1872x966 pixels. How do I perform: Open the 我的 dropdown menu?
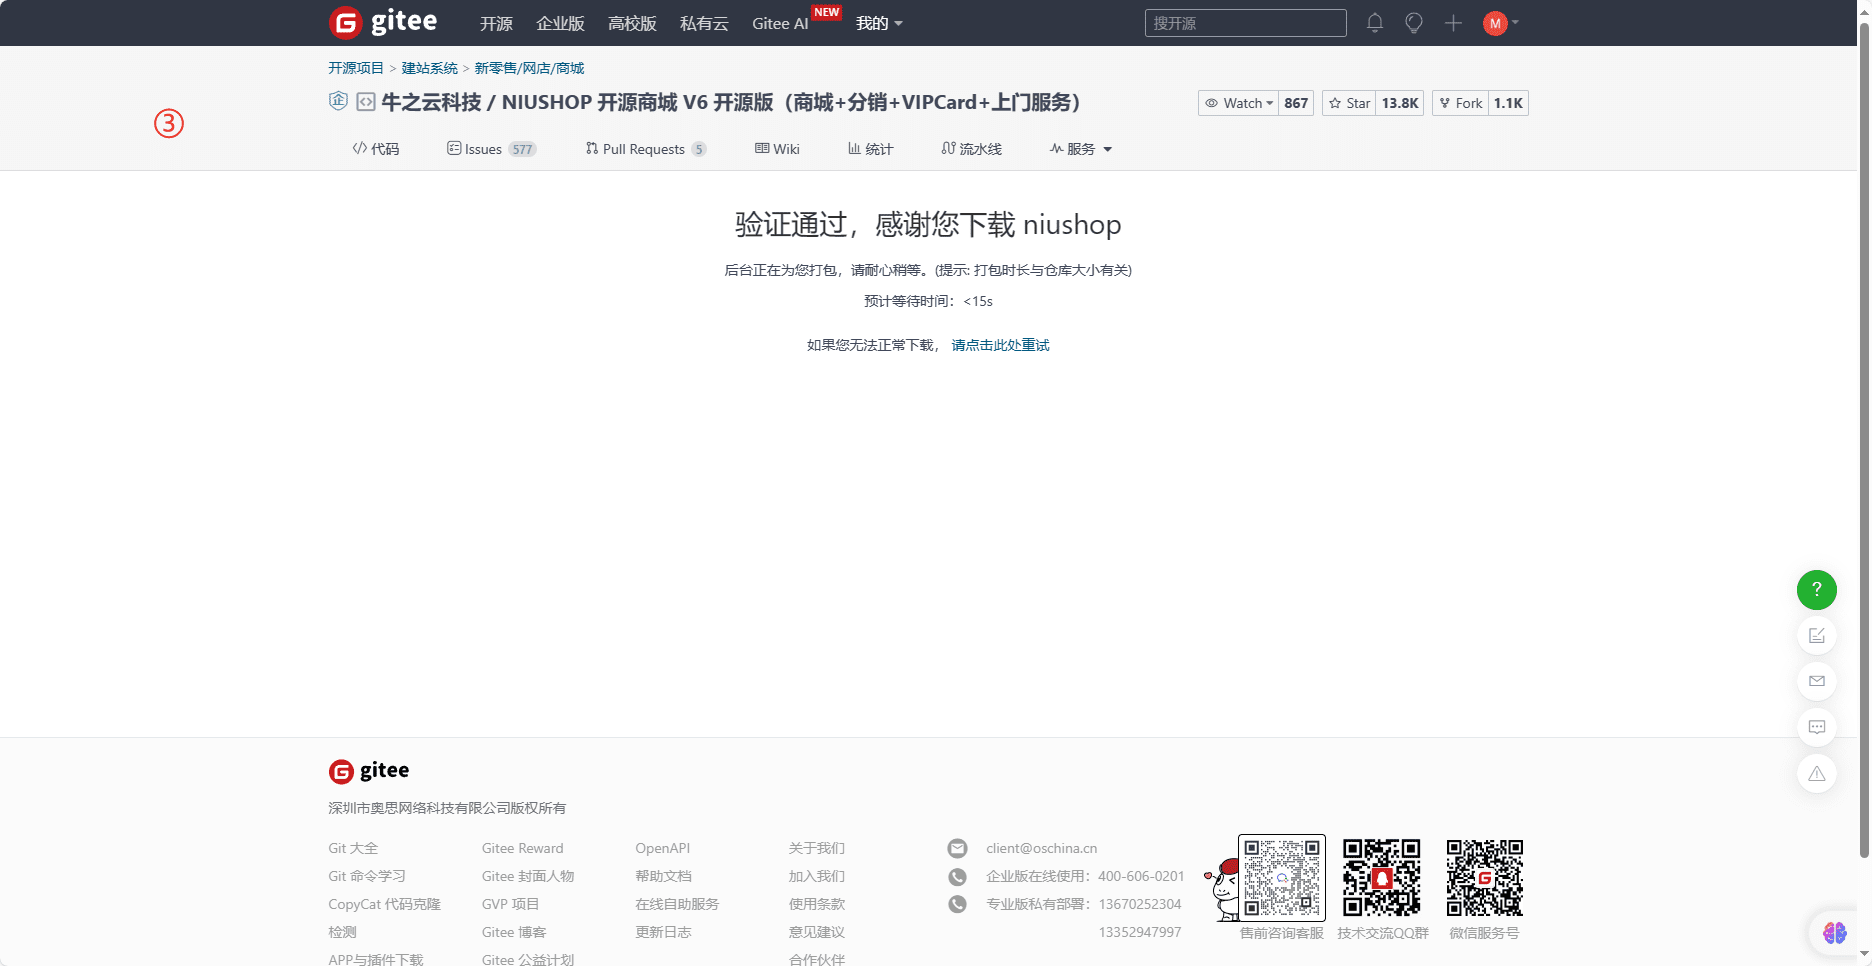(878, 23)
